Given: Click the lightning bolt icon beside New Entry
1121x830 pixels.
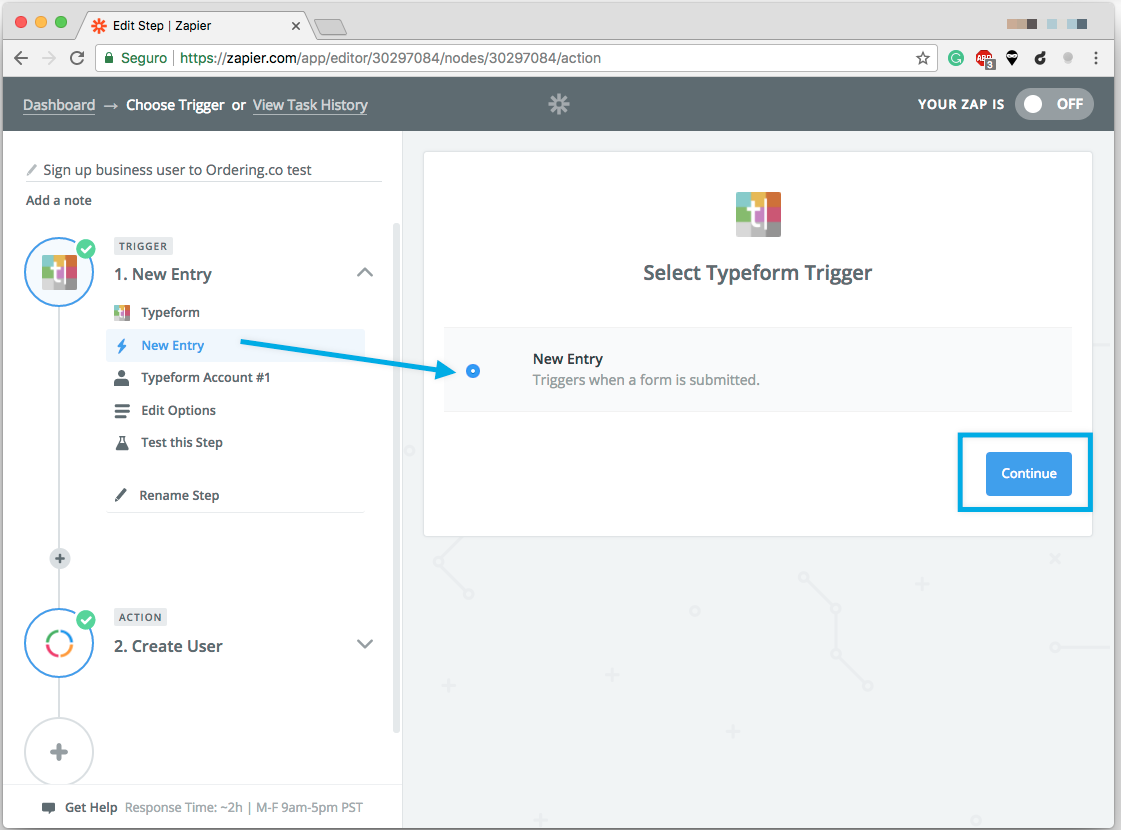Looking at the screenshot, I should point(122,346).
